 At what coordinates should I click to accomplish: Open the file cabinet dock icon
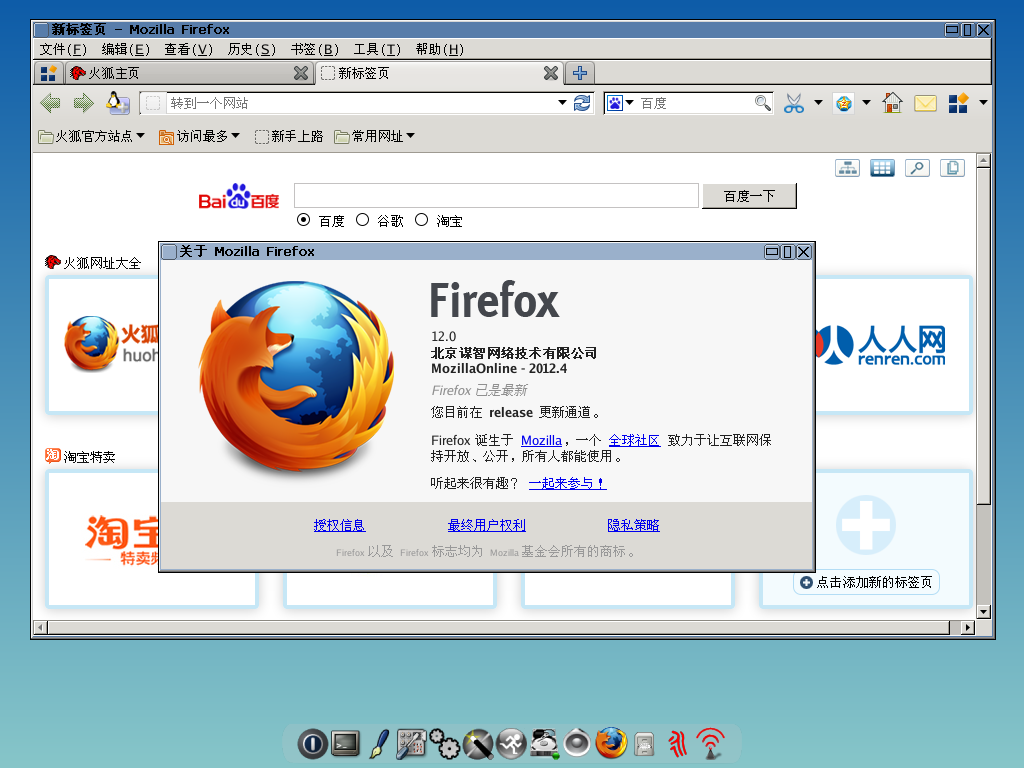click(x=644, y=744)
